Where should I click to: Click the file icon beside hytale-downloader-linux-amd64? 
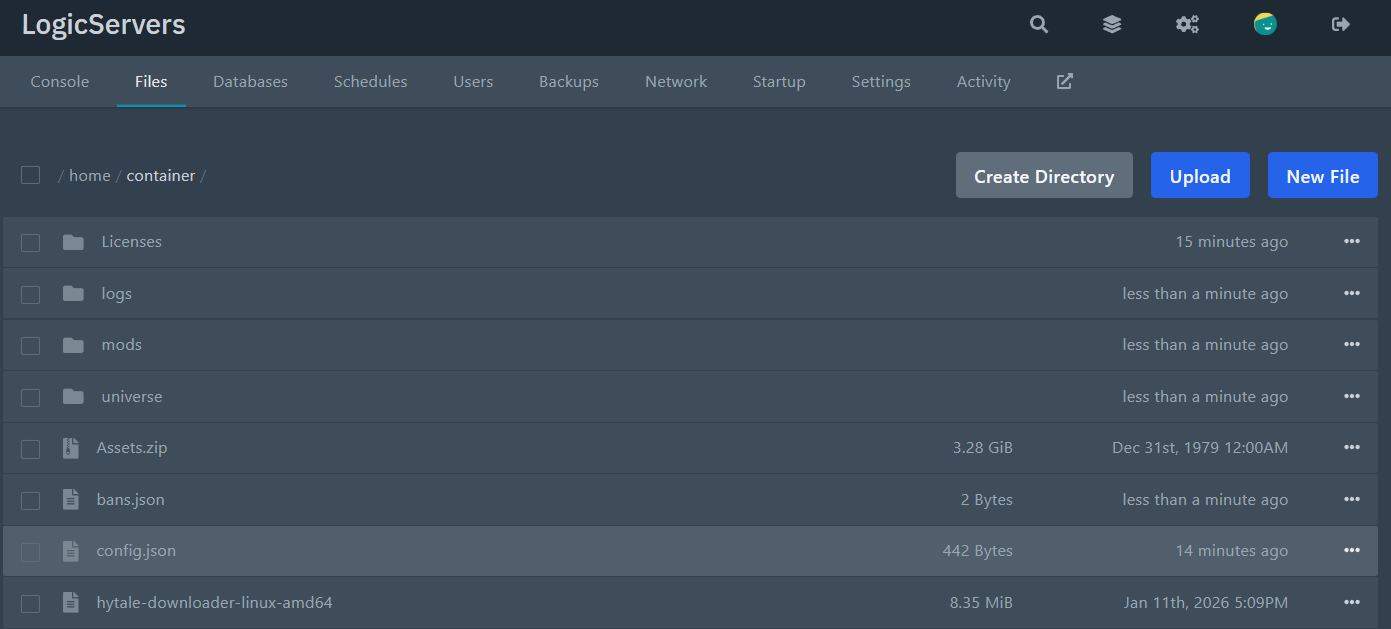70,602
